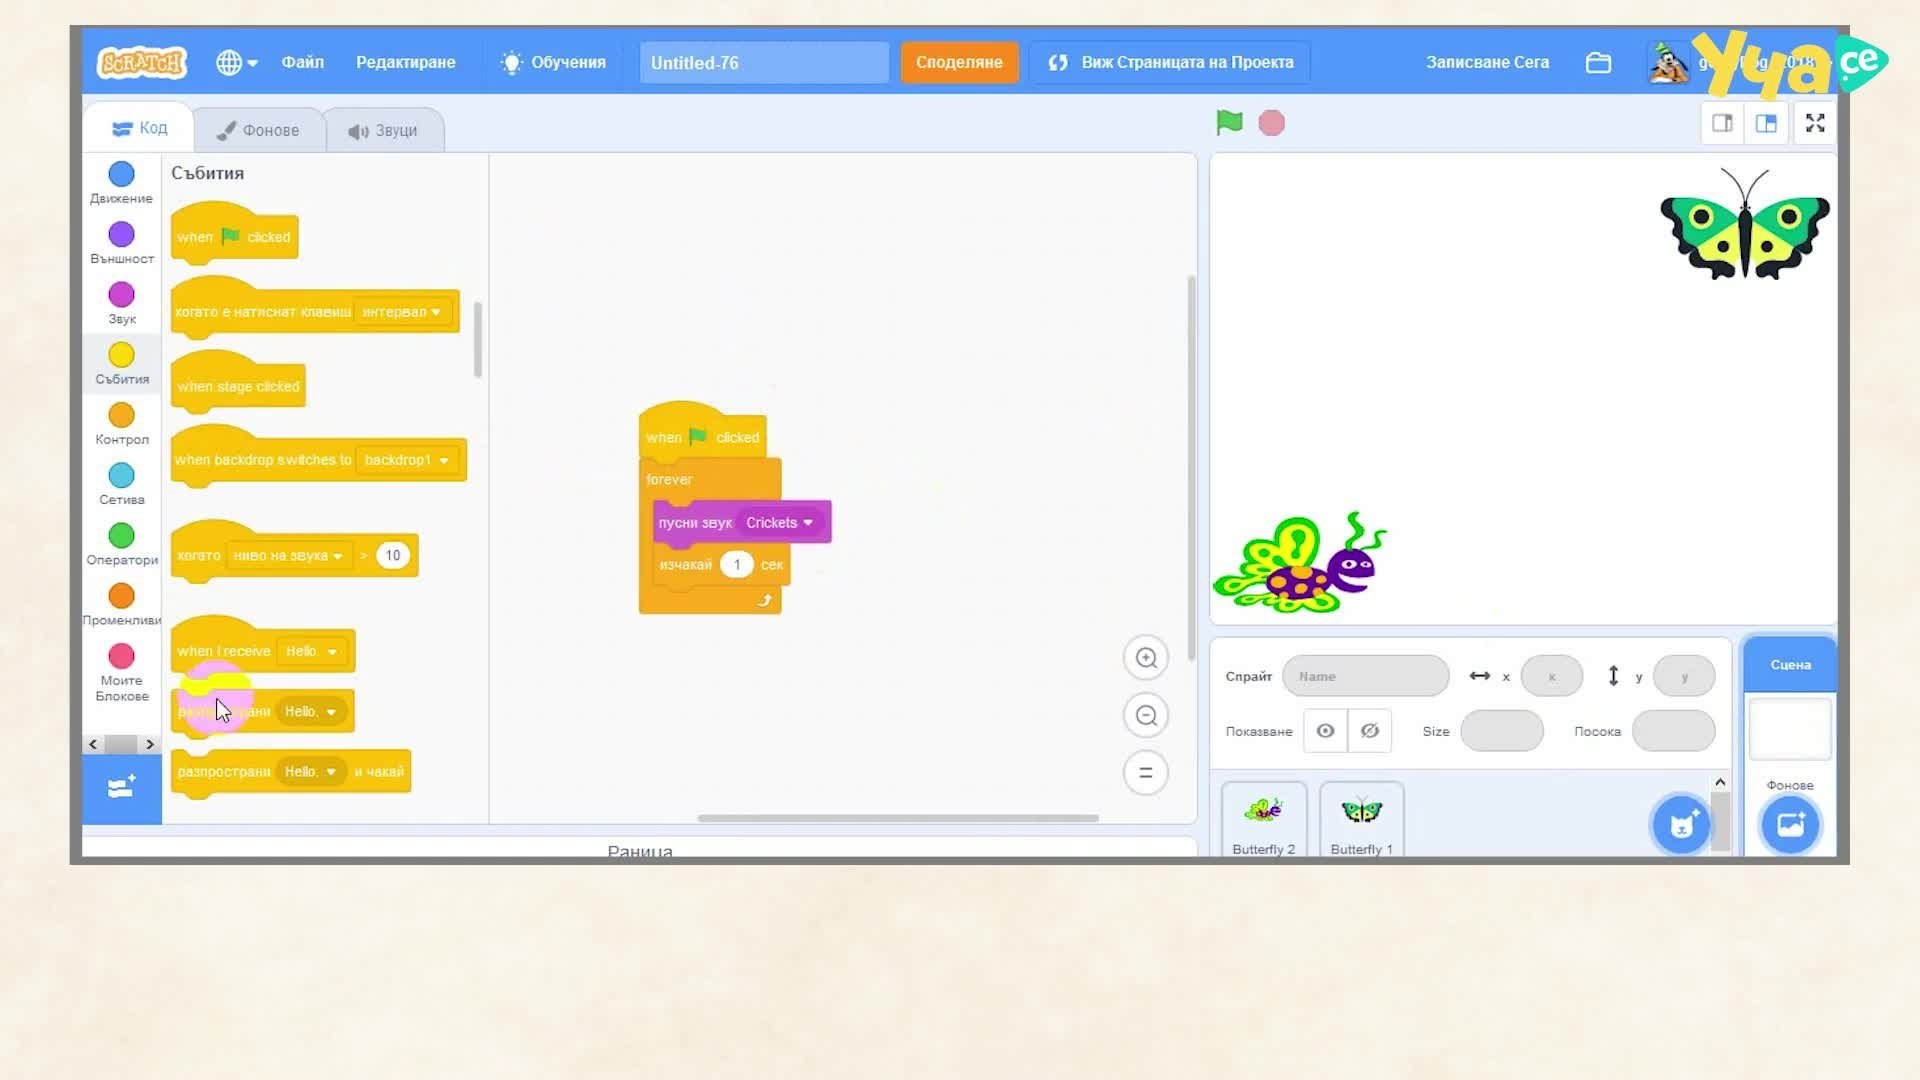
Task: Click Виж Страницата на Проекта button
Action: click(1170, 62)
